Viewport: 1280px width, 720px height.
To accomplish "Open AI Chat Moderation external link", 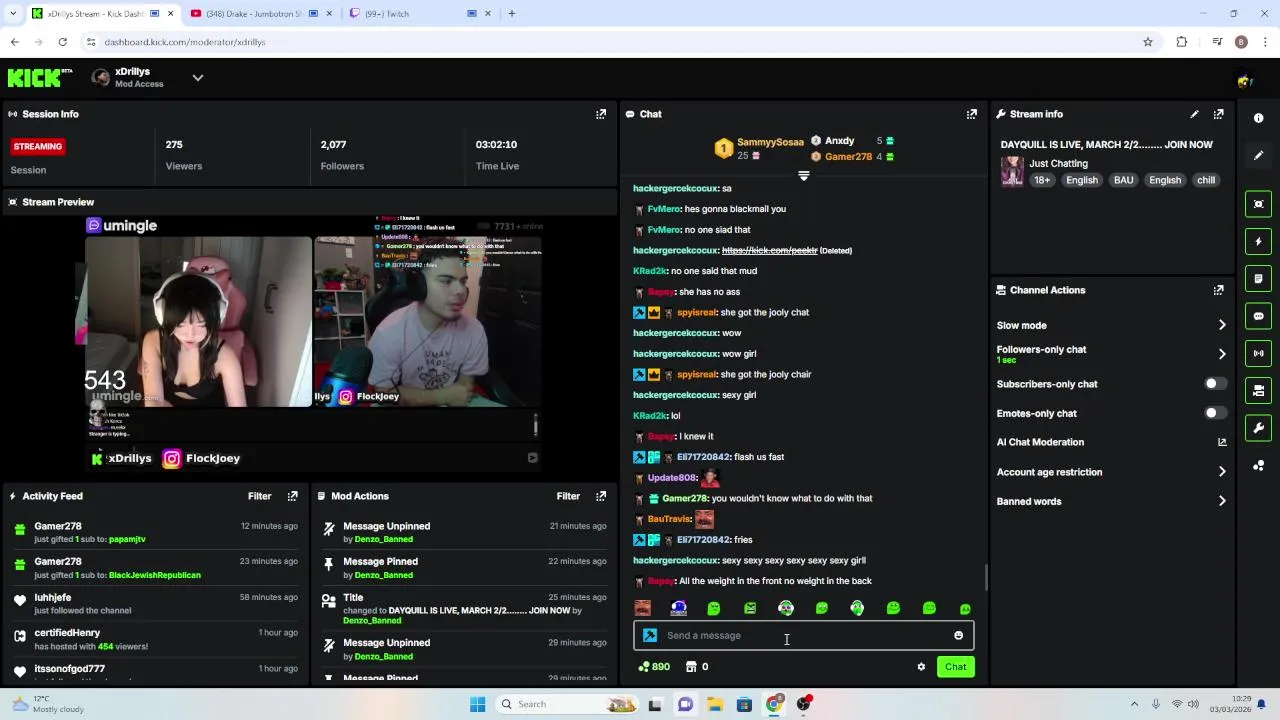I will click(1222, 442).
